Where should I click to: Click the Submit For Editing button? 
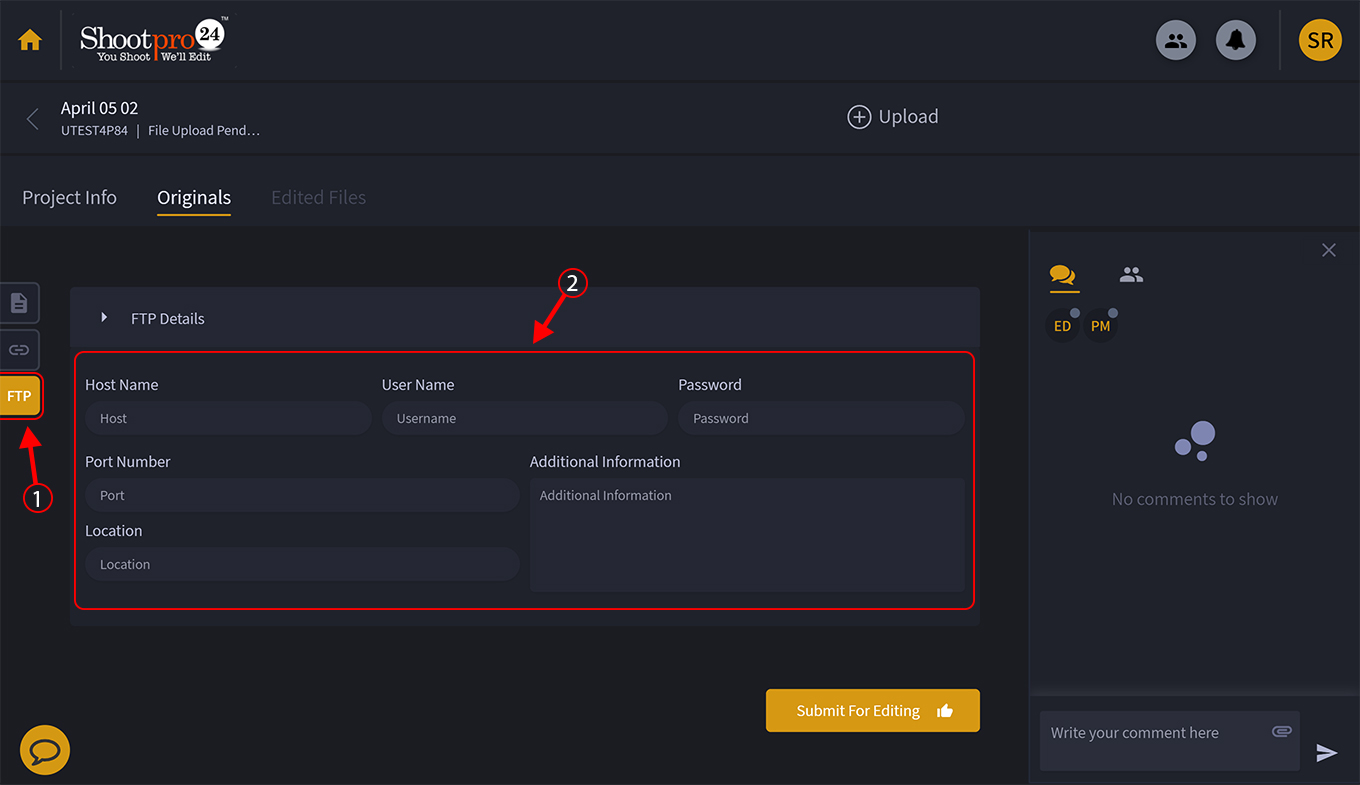tap(872, 711)
